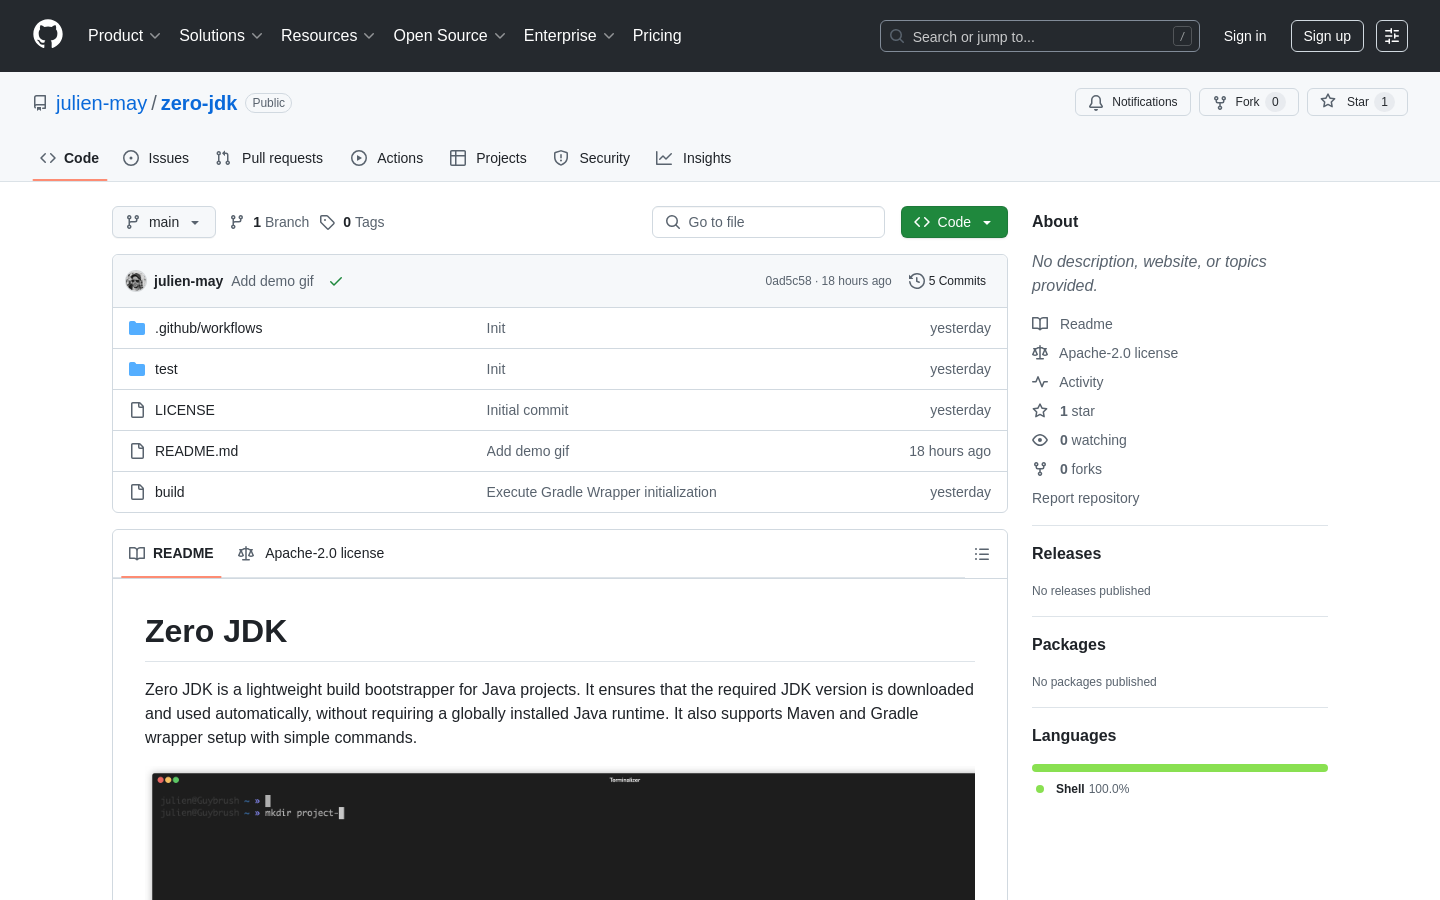
Task: Click the green Shell language dot
Action: [x=1040, y=789]
